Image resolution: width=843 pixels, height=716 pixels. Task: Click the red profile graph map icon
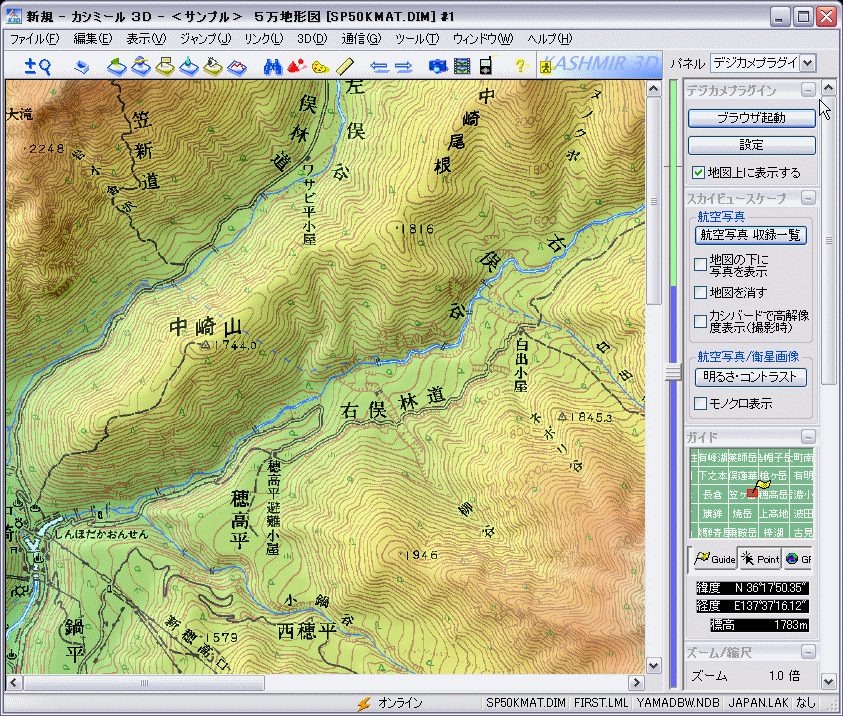click(237, 67)
